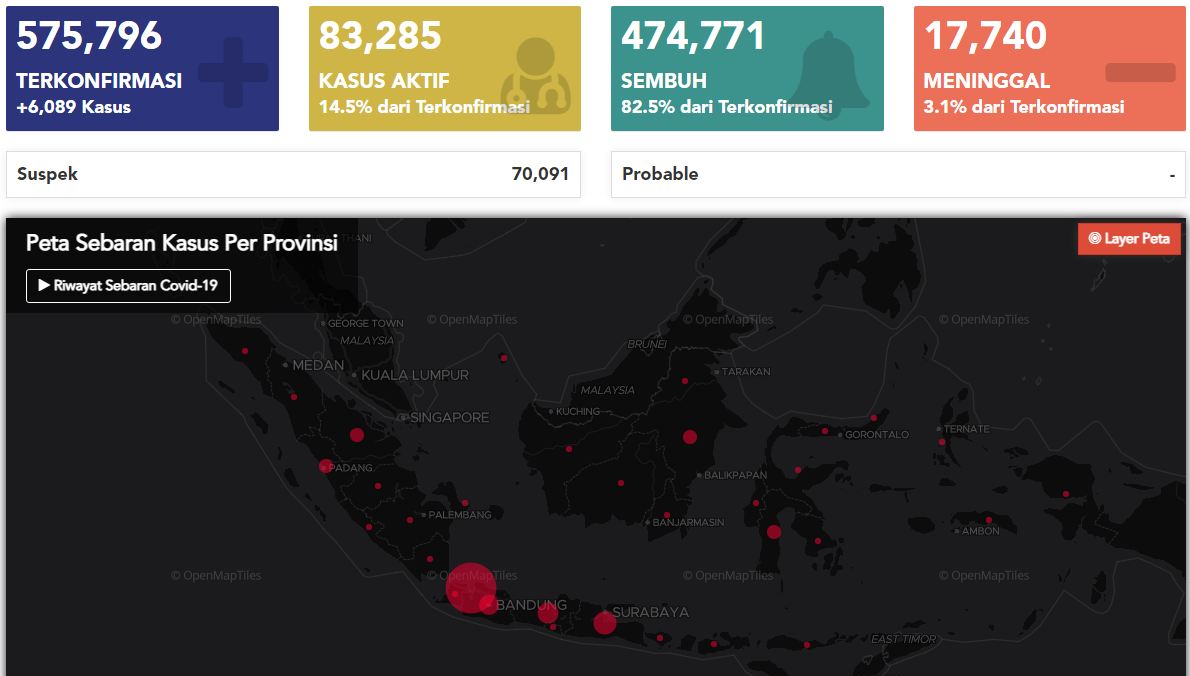The image size is (1190, 676).
Task: Click the Terkonfirmasi cross icon
Action: coord(233,72)
